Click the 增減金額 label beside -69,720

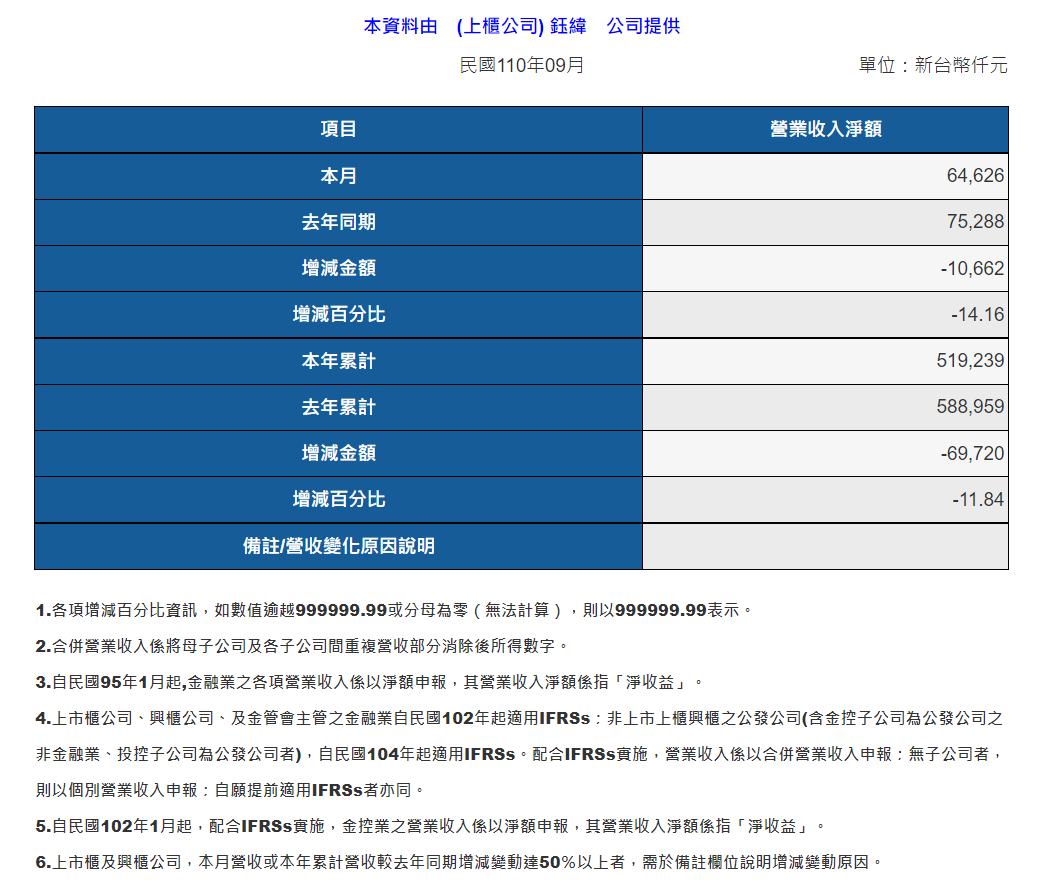[x=338, y=453]
